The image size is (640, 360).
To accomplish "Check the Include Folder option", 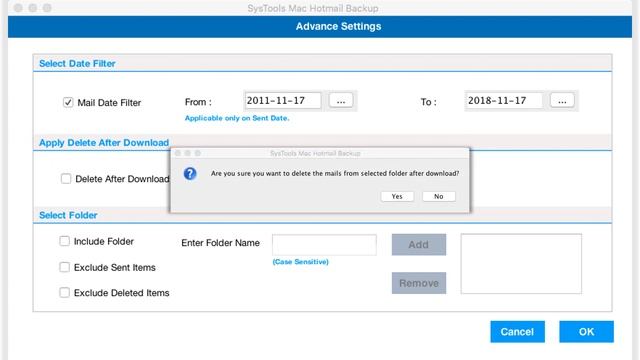I will pyautogui.click(x=64, y=241).
